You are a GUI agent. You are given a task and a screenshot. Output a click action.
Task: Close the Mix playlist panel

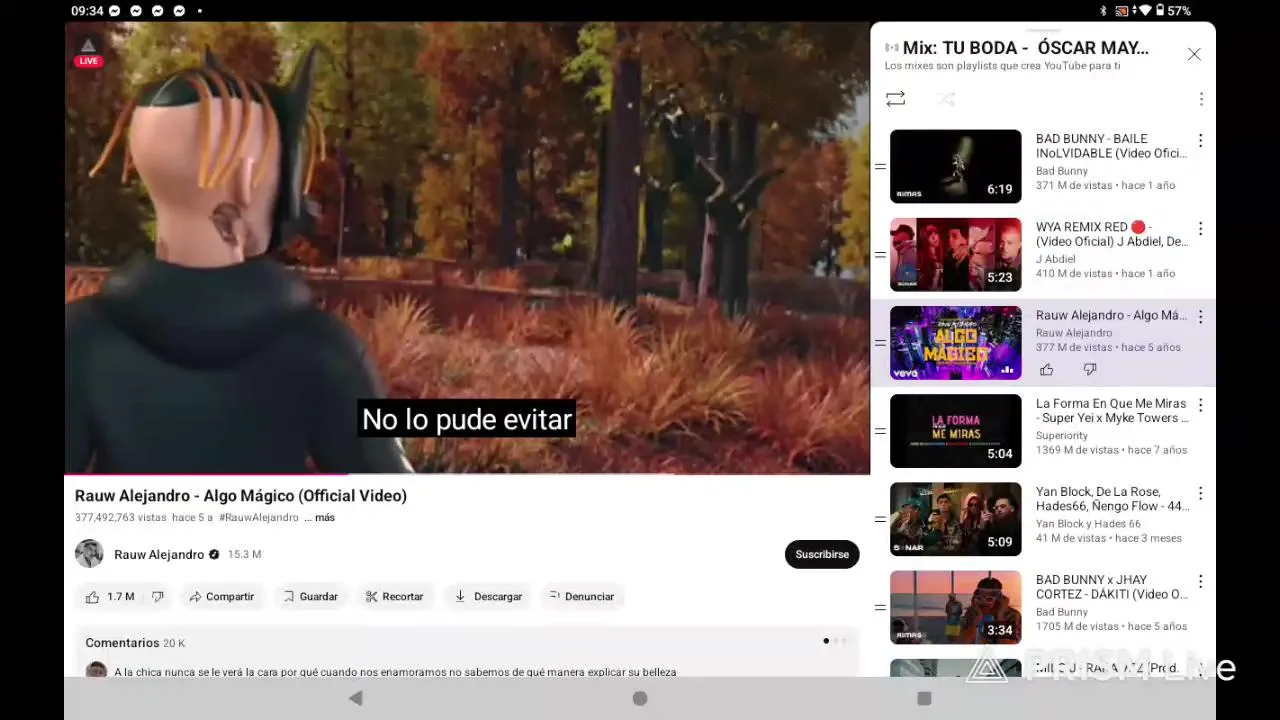1194,54
